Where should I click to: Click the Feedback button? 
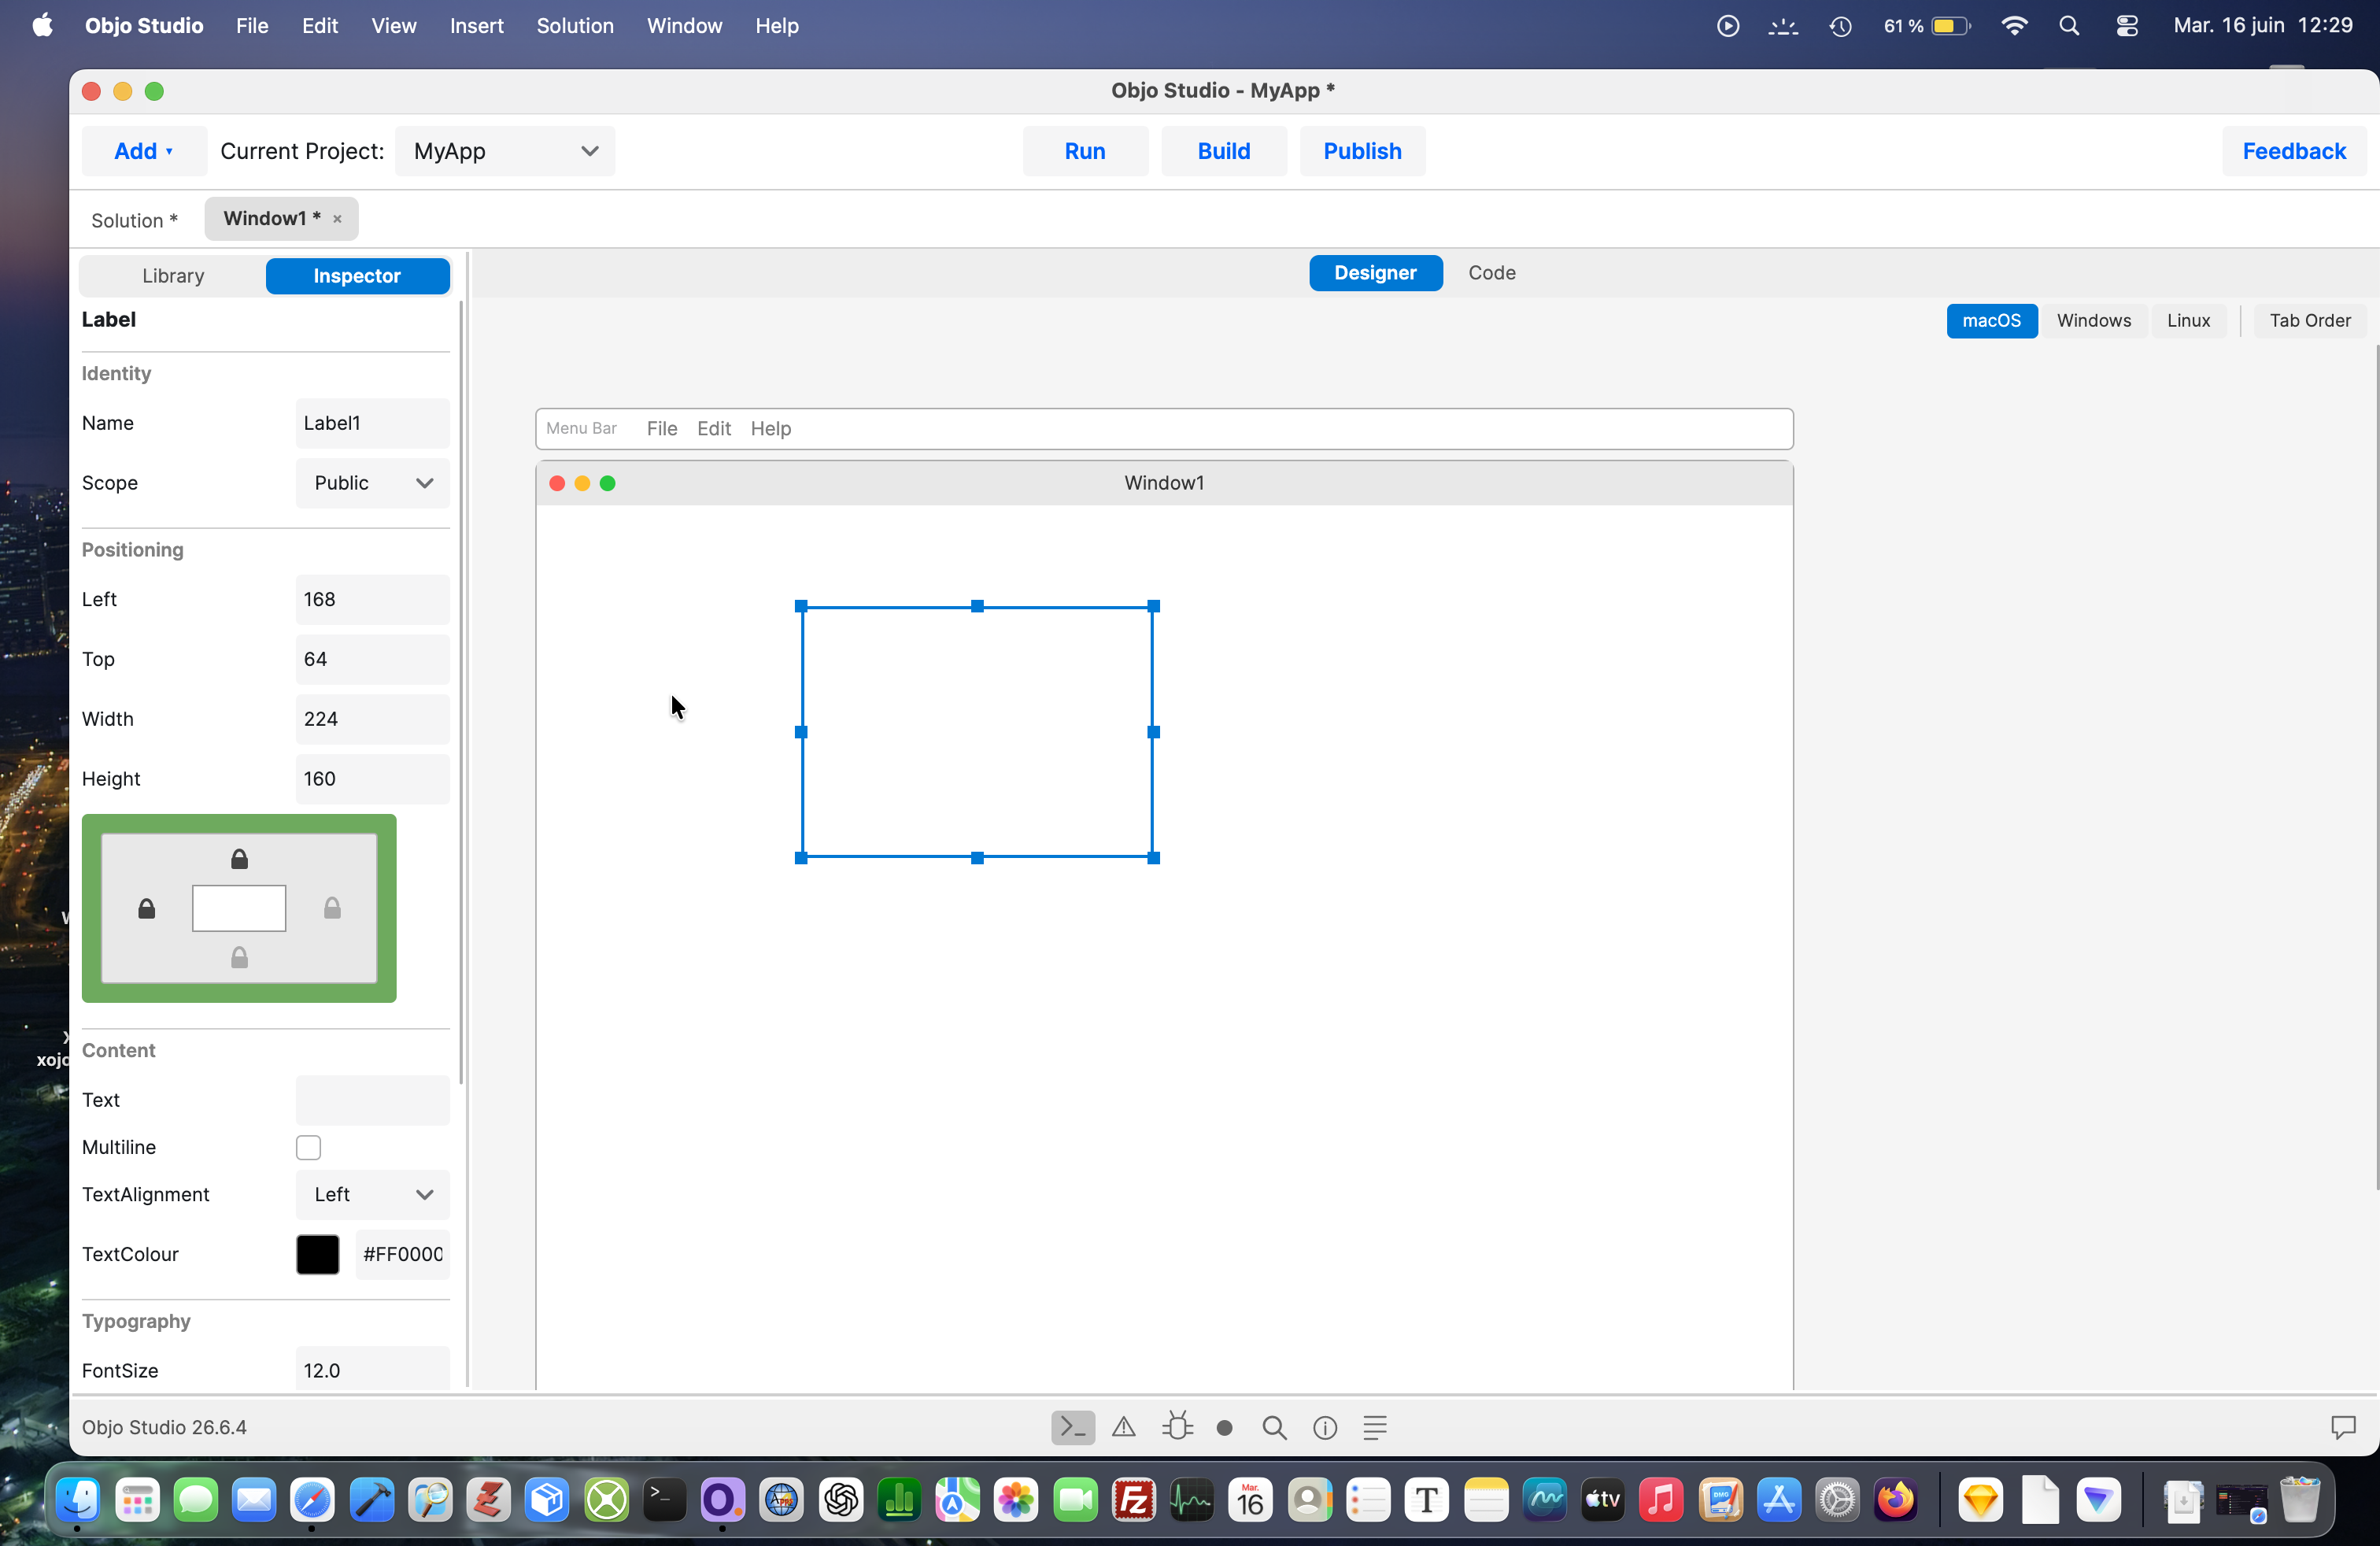point(2294,151)
